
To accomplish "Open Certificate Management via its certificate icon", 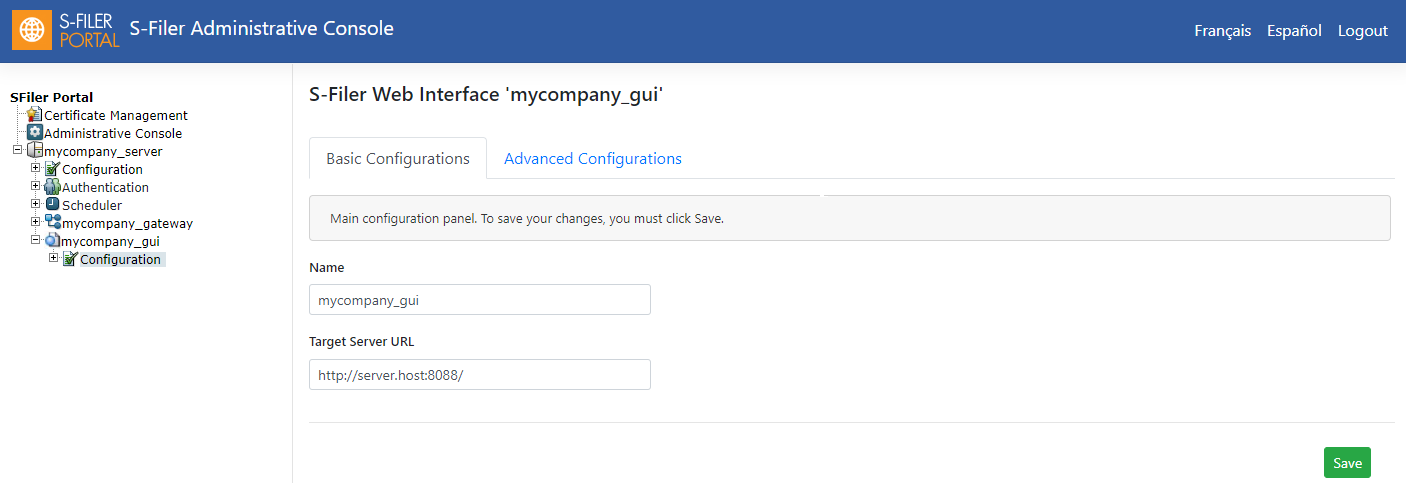I will pos(35,115).
